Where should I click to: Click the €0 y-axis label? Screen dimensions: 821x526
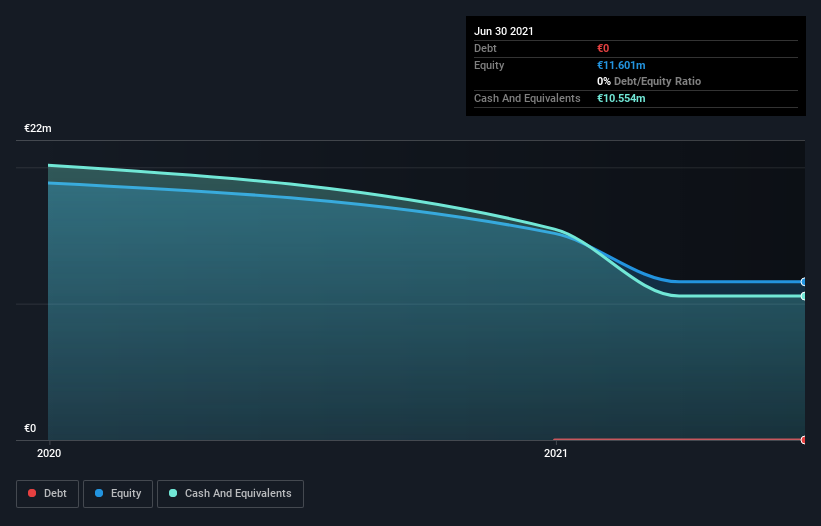pyautogui.click(x=30, y=428)
